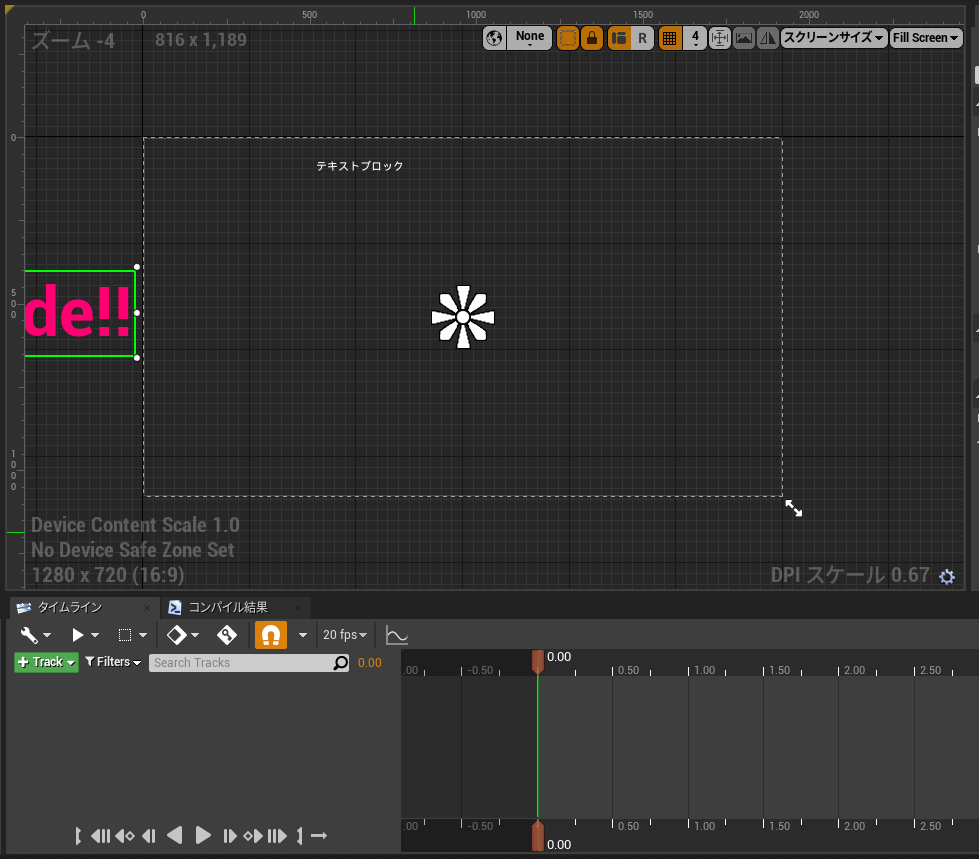The image size is (979, 859).
Task: Open the None culture dropdown
Action: pos(529,38)
